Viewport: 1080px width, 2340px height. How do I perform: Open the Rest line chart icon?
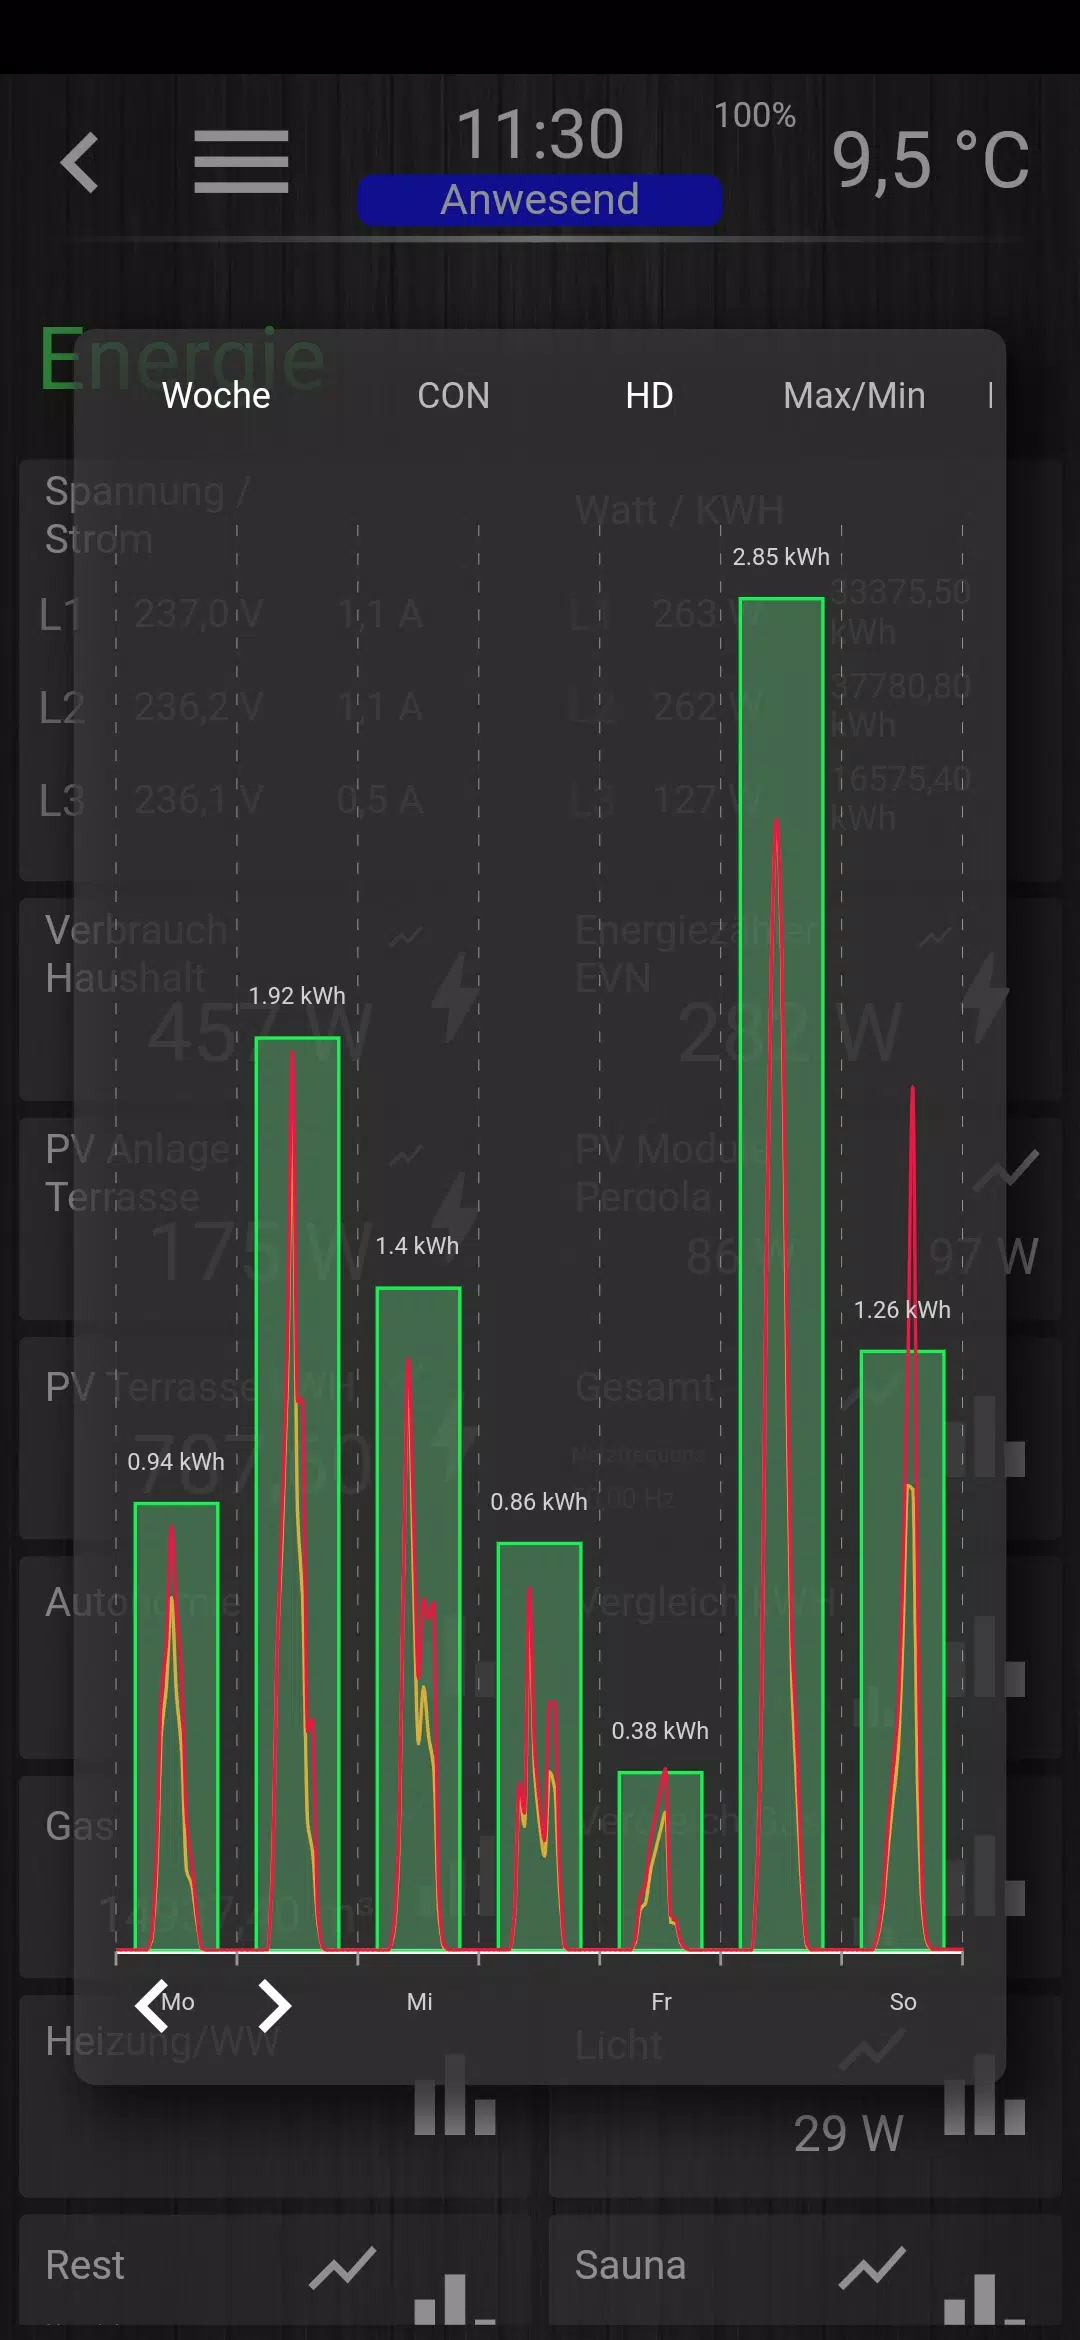[x=342, y=2267]
